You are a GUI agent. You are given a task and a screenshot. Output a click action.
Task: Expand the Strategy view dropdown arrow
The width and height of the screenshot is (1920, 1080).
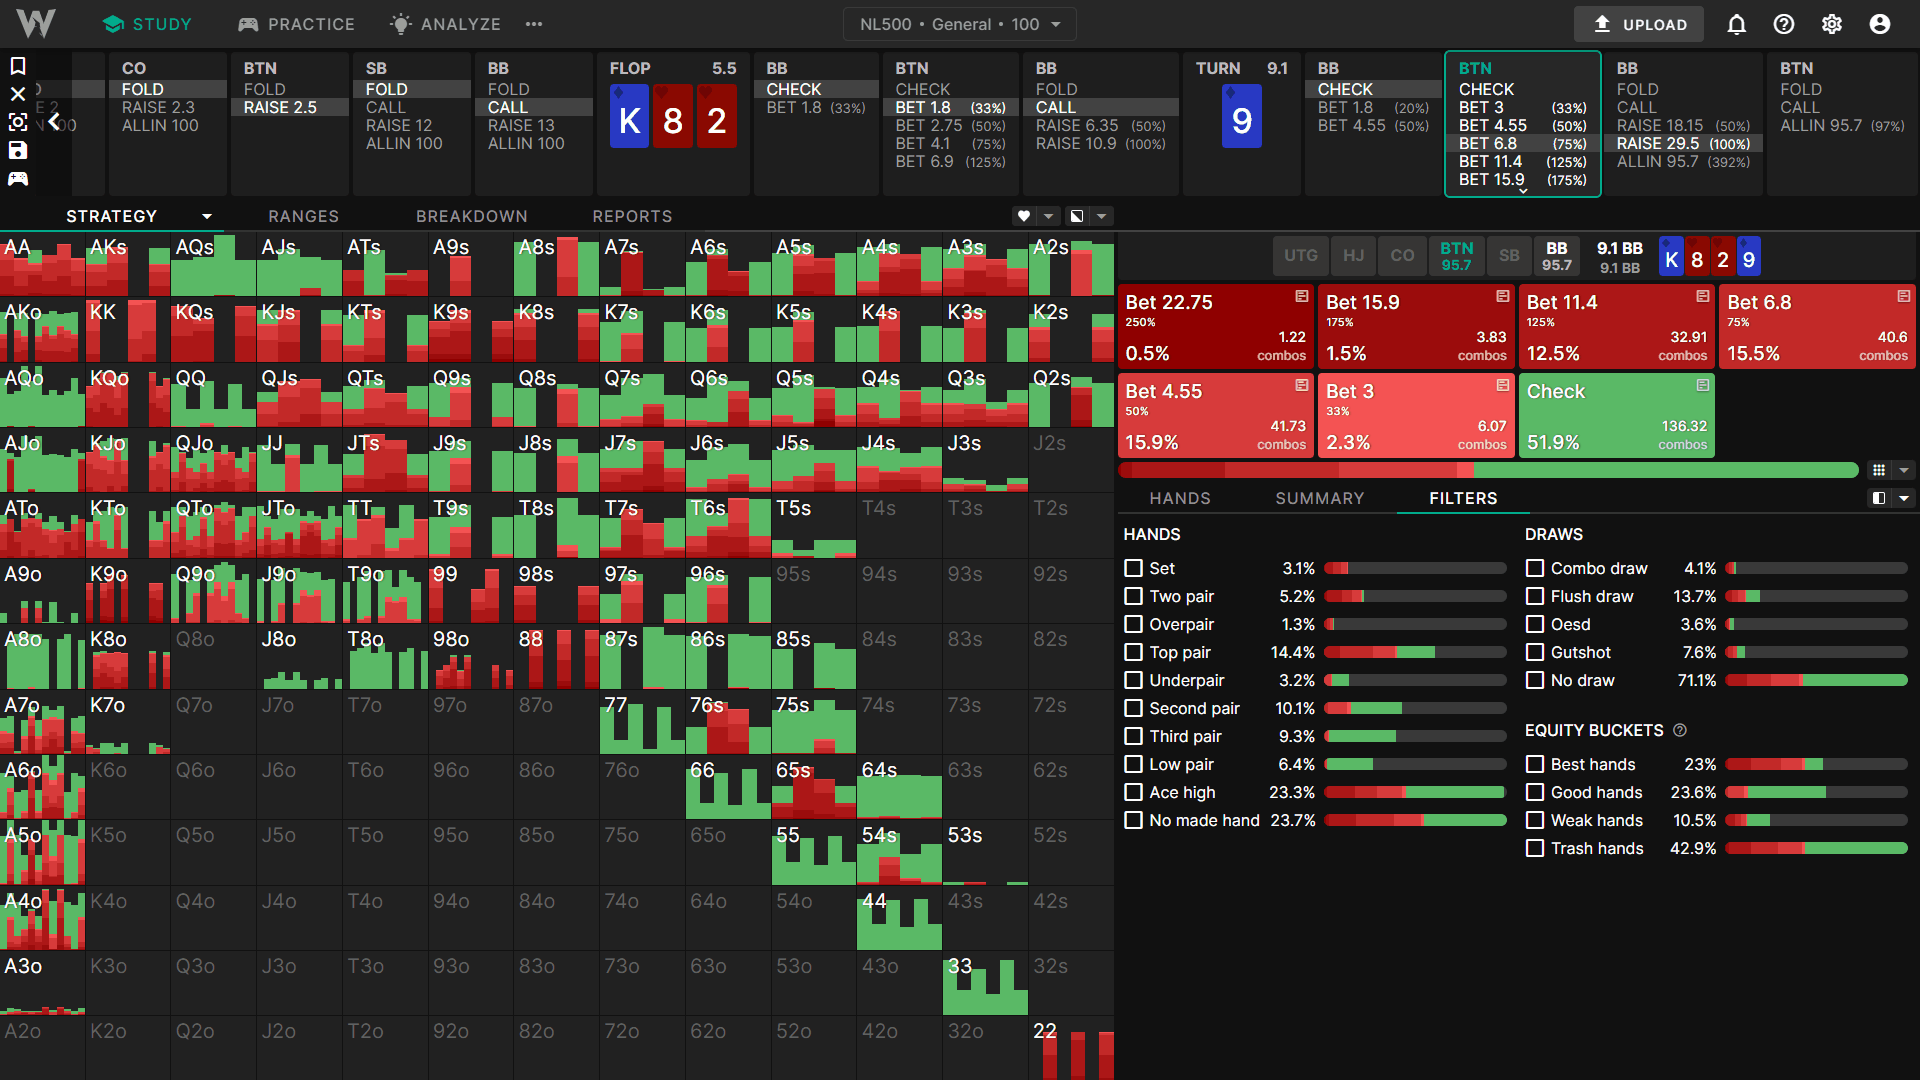[207, 217]
